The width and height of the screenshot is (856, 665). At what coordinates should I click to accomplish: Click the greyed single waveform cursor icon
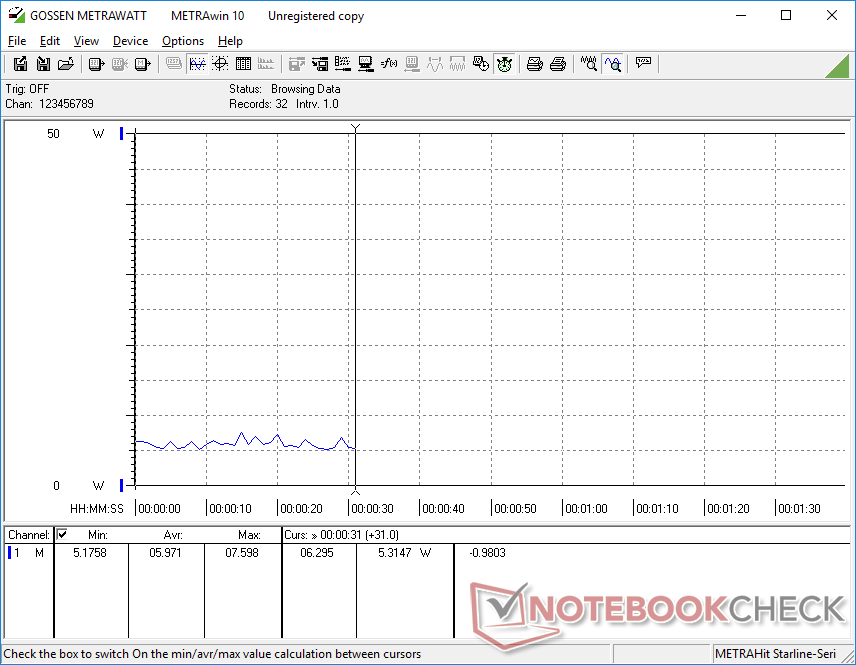click(435, 64)
